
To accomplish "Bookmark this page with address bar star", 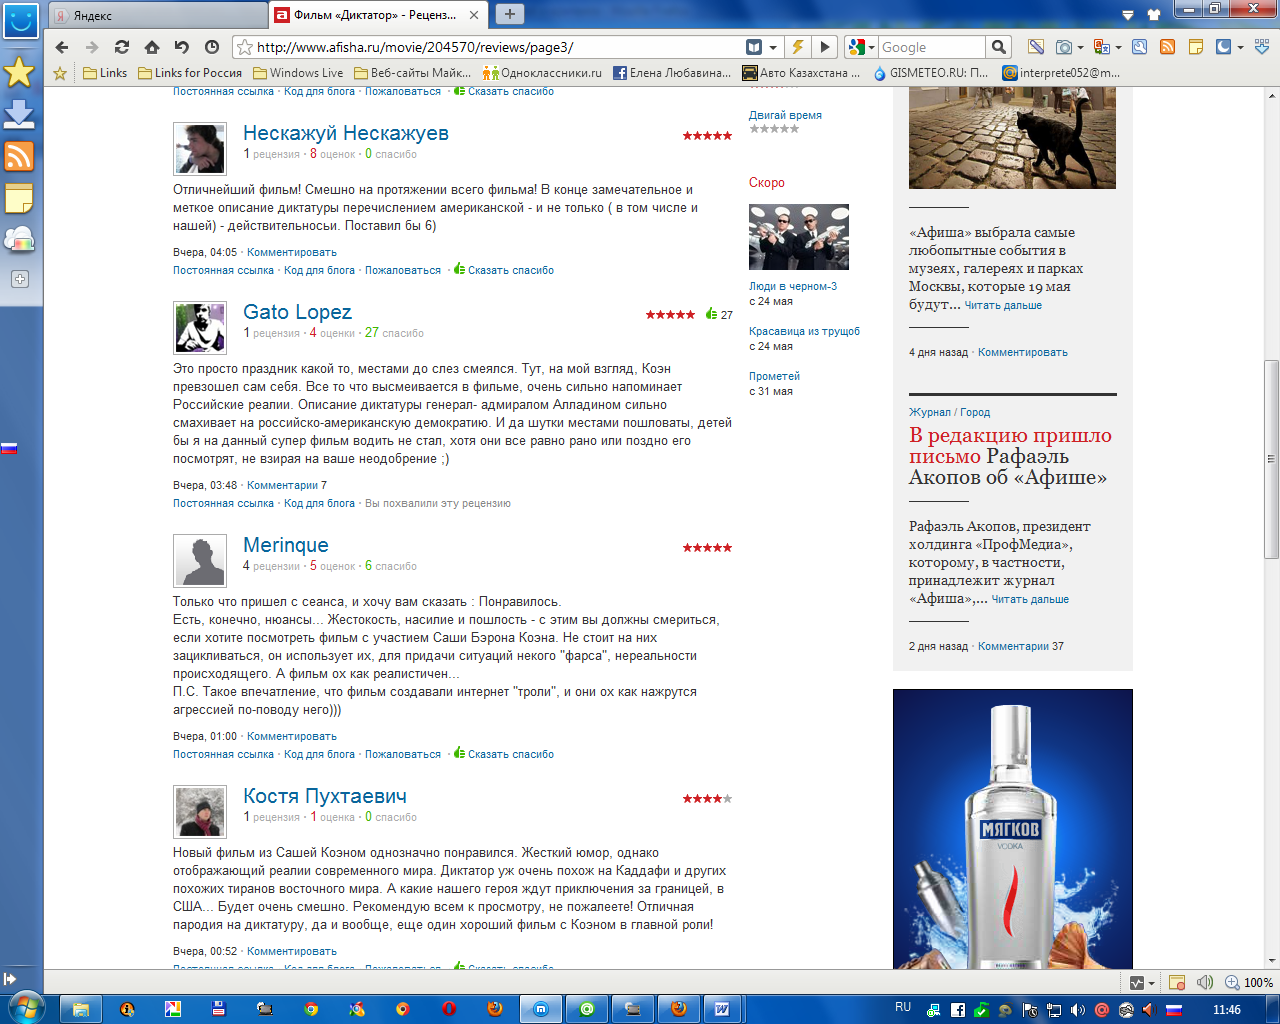I will tap(244, 47).
